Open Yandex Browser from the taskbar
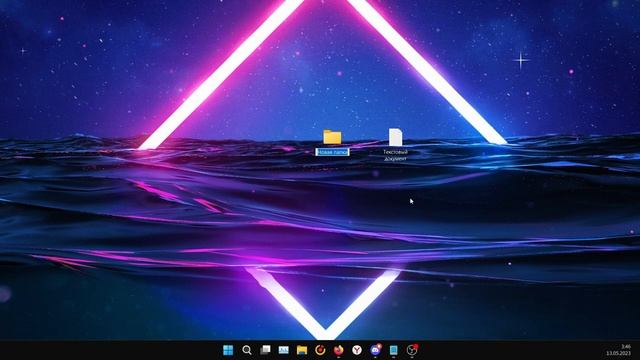This screenshot has height=360, width=640. [x=357, y=350]
